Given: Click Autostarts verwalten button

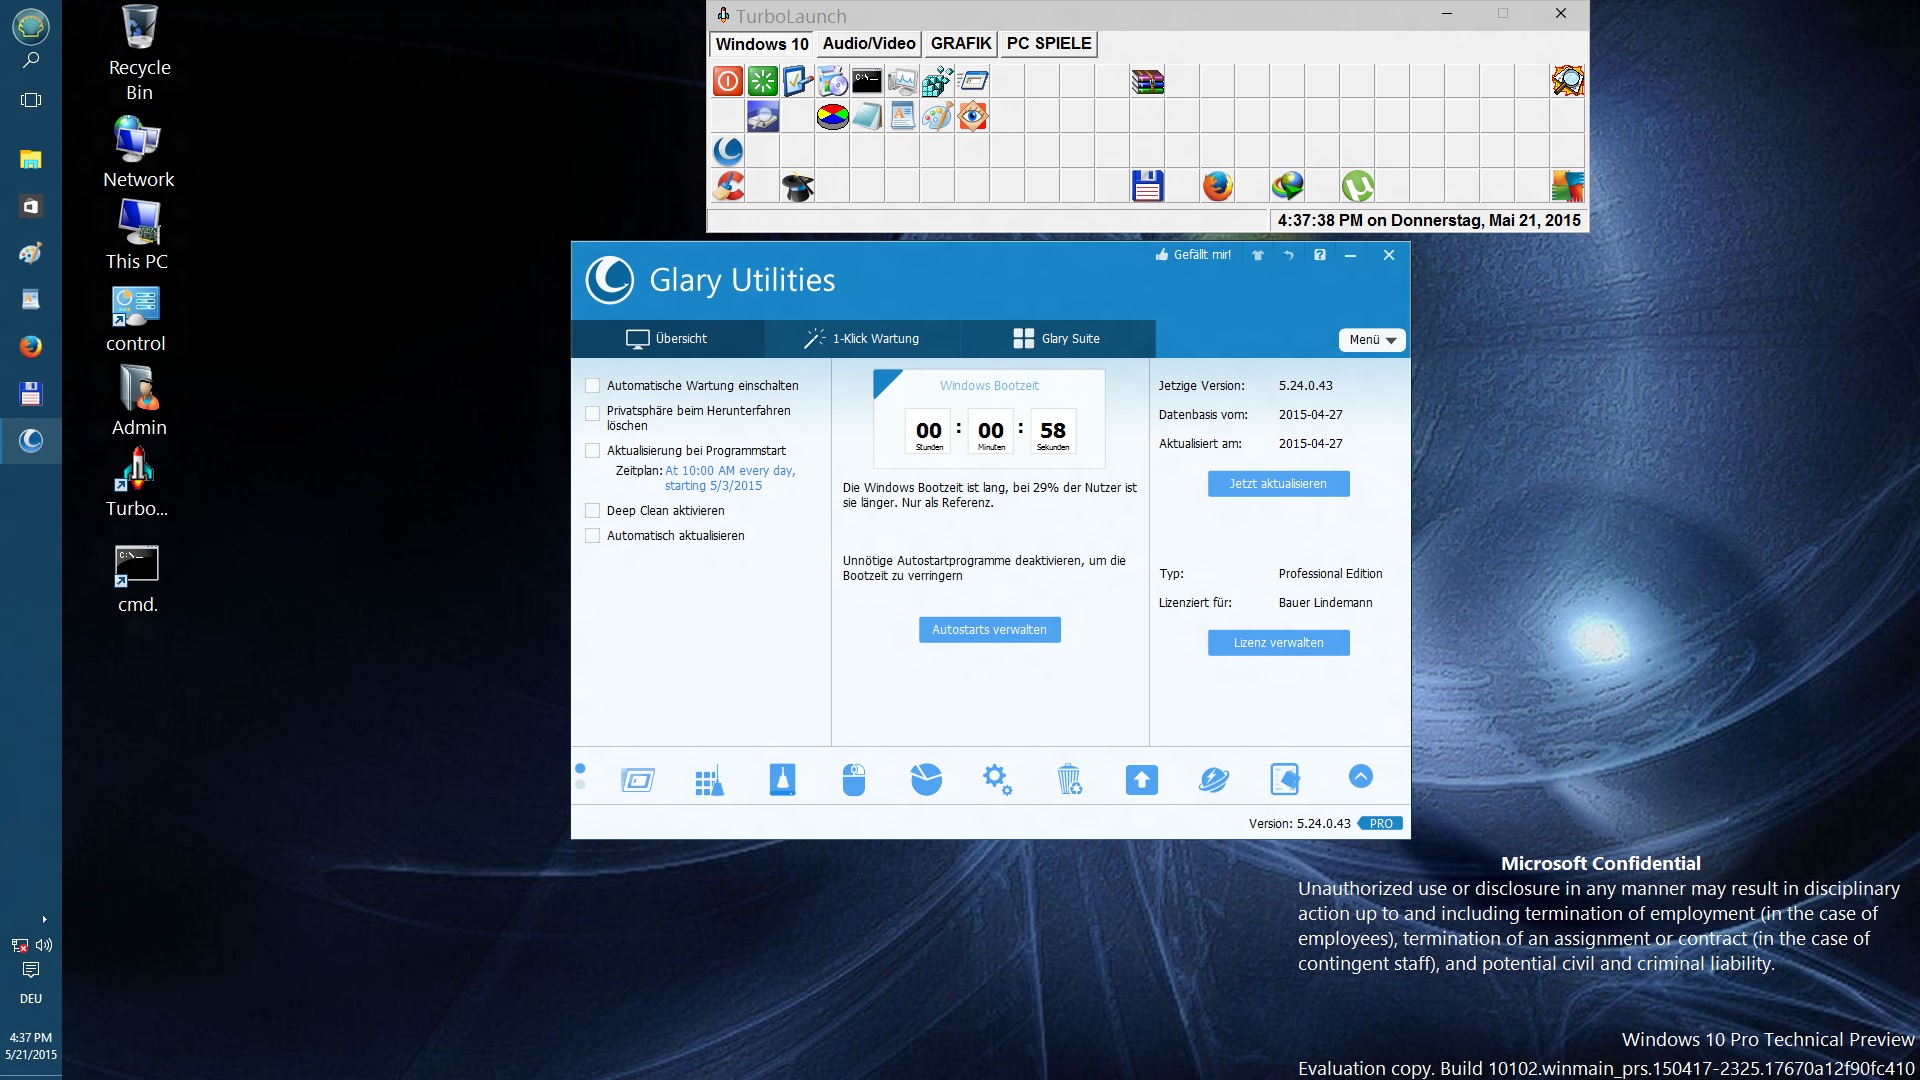Looking at the screenshot, I should click(x=989, y=630).
